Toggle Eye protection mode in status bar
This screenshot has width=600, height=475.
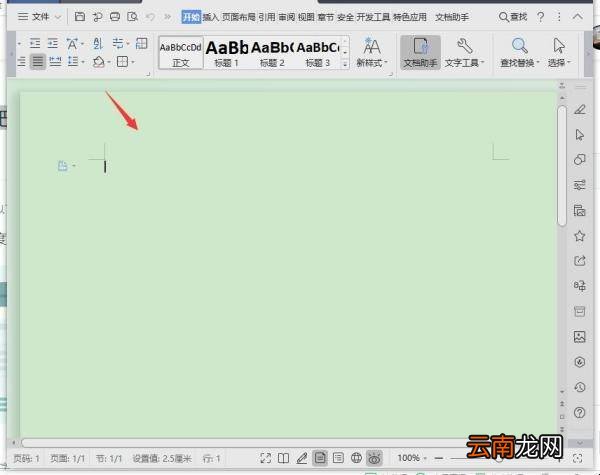coord(375,458)
